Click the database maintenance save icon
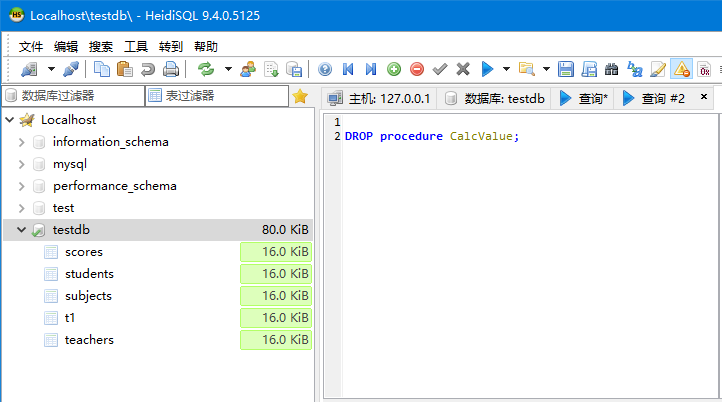The width and height of the screenshot is (722, 402). [294, 70]
